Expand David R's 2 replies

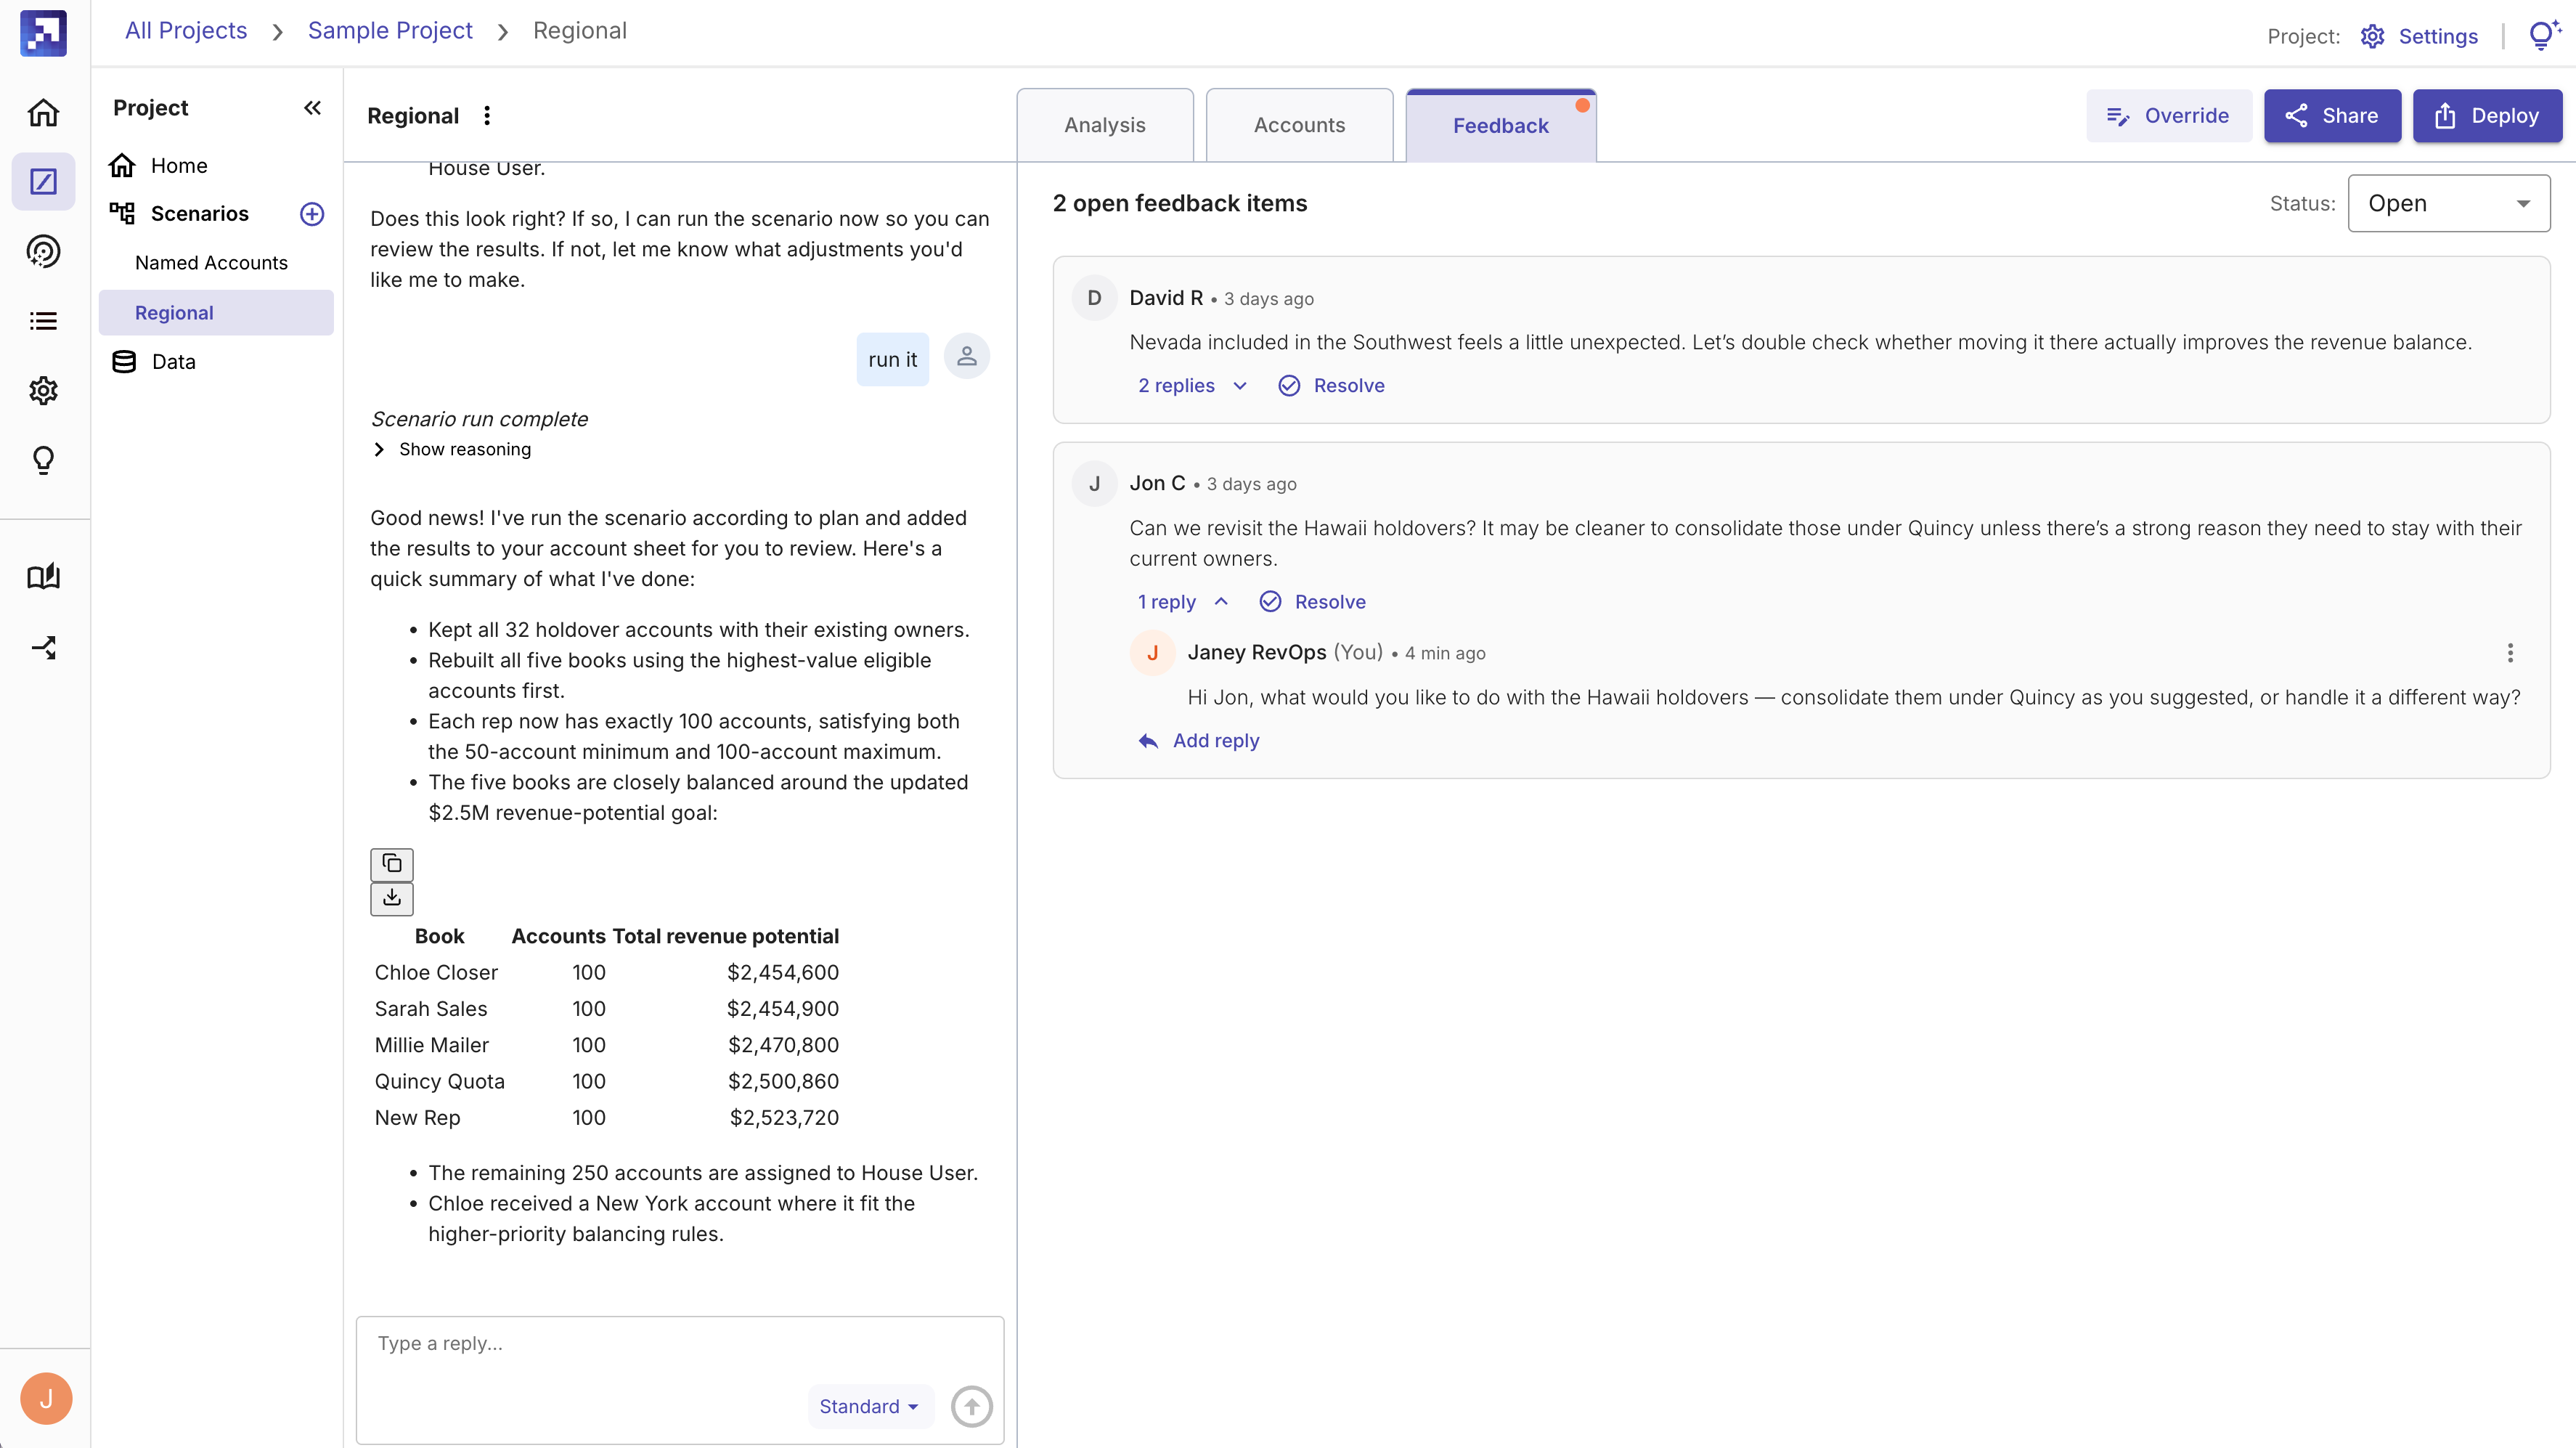click(1192, 385)
